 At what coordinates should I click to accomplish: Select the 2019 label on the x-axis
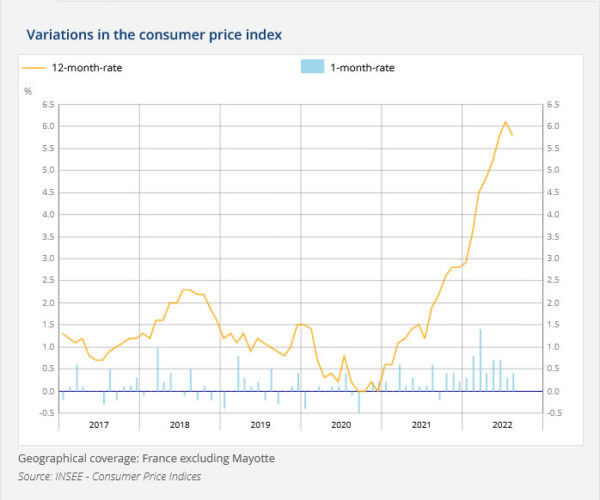(x=260, y=425)
